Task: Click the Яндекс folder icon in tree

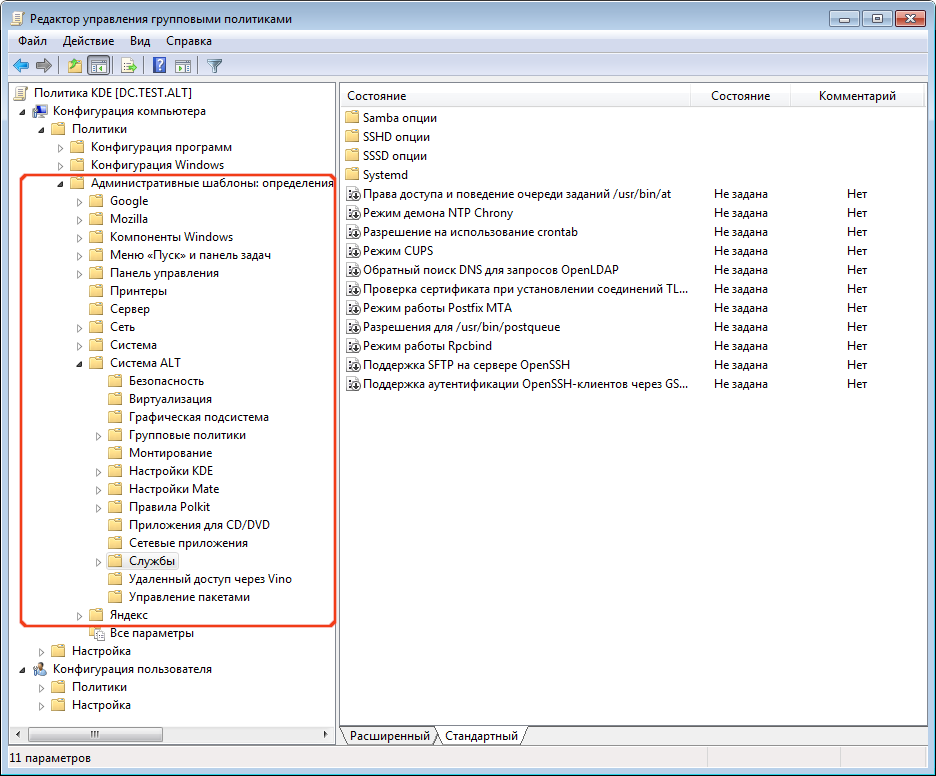Action: pyautogui.click(x=96, y=615)
